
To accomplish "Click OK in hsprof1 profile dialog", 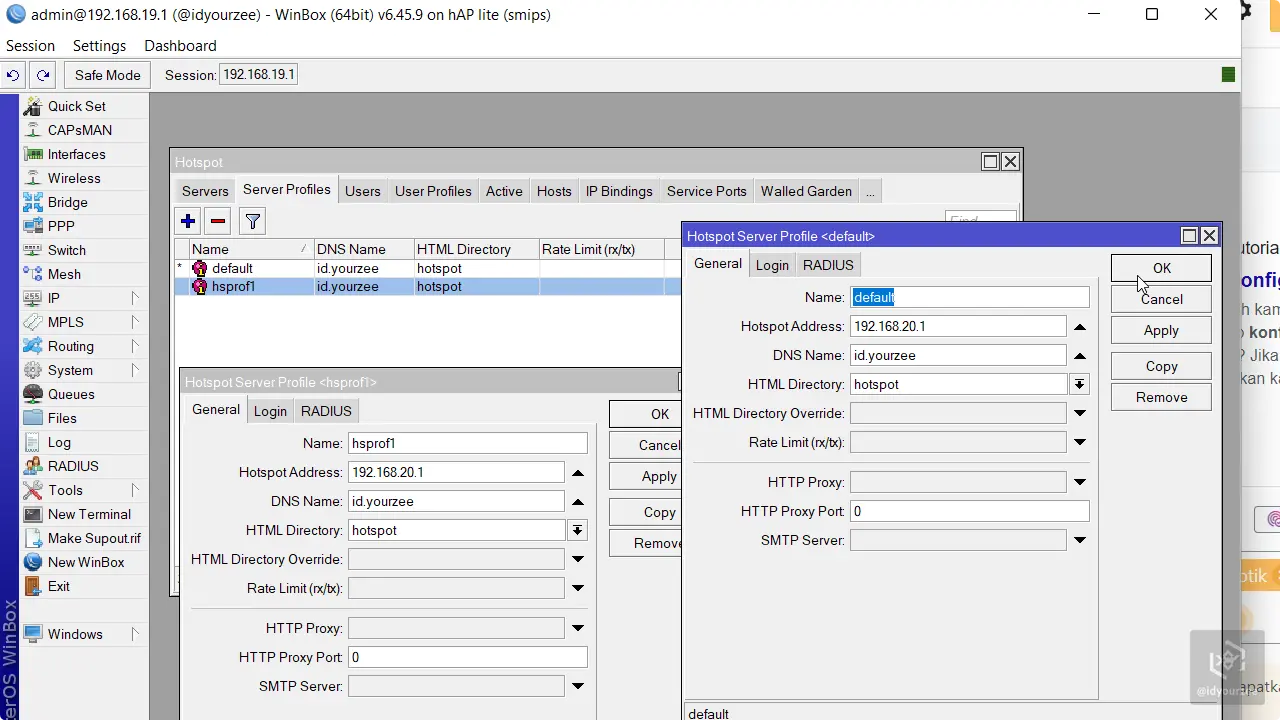I will (645, 414).
